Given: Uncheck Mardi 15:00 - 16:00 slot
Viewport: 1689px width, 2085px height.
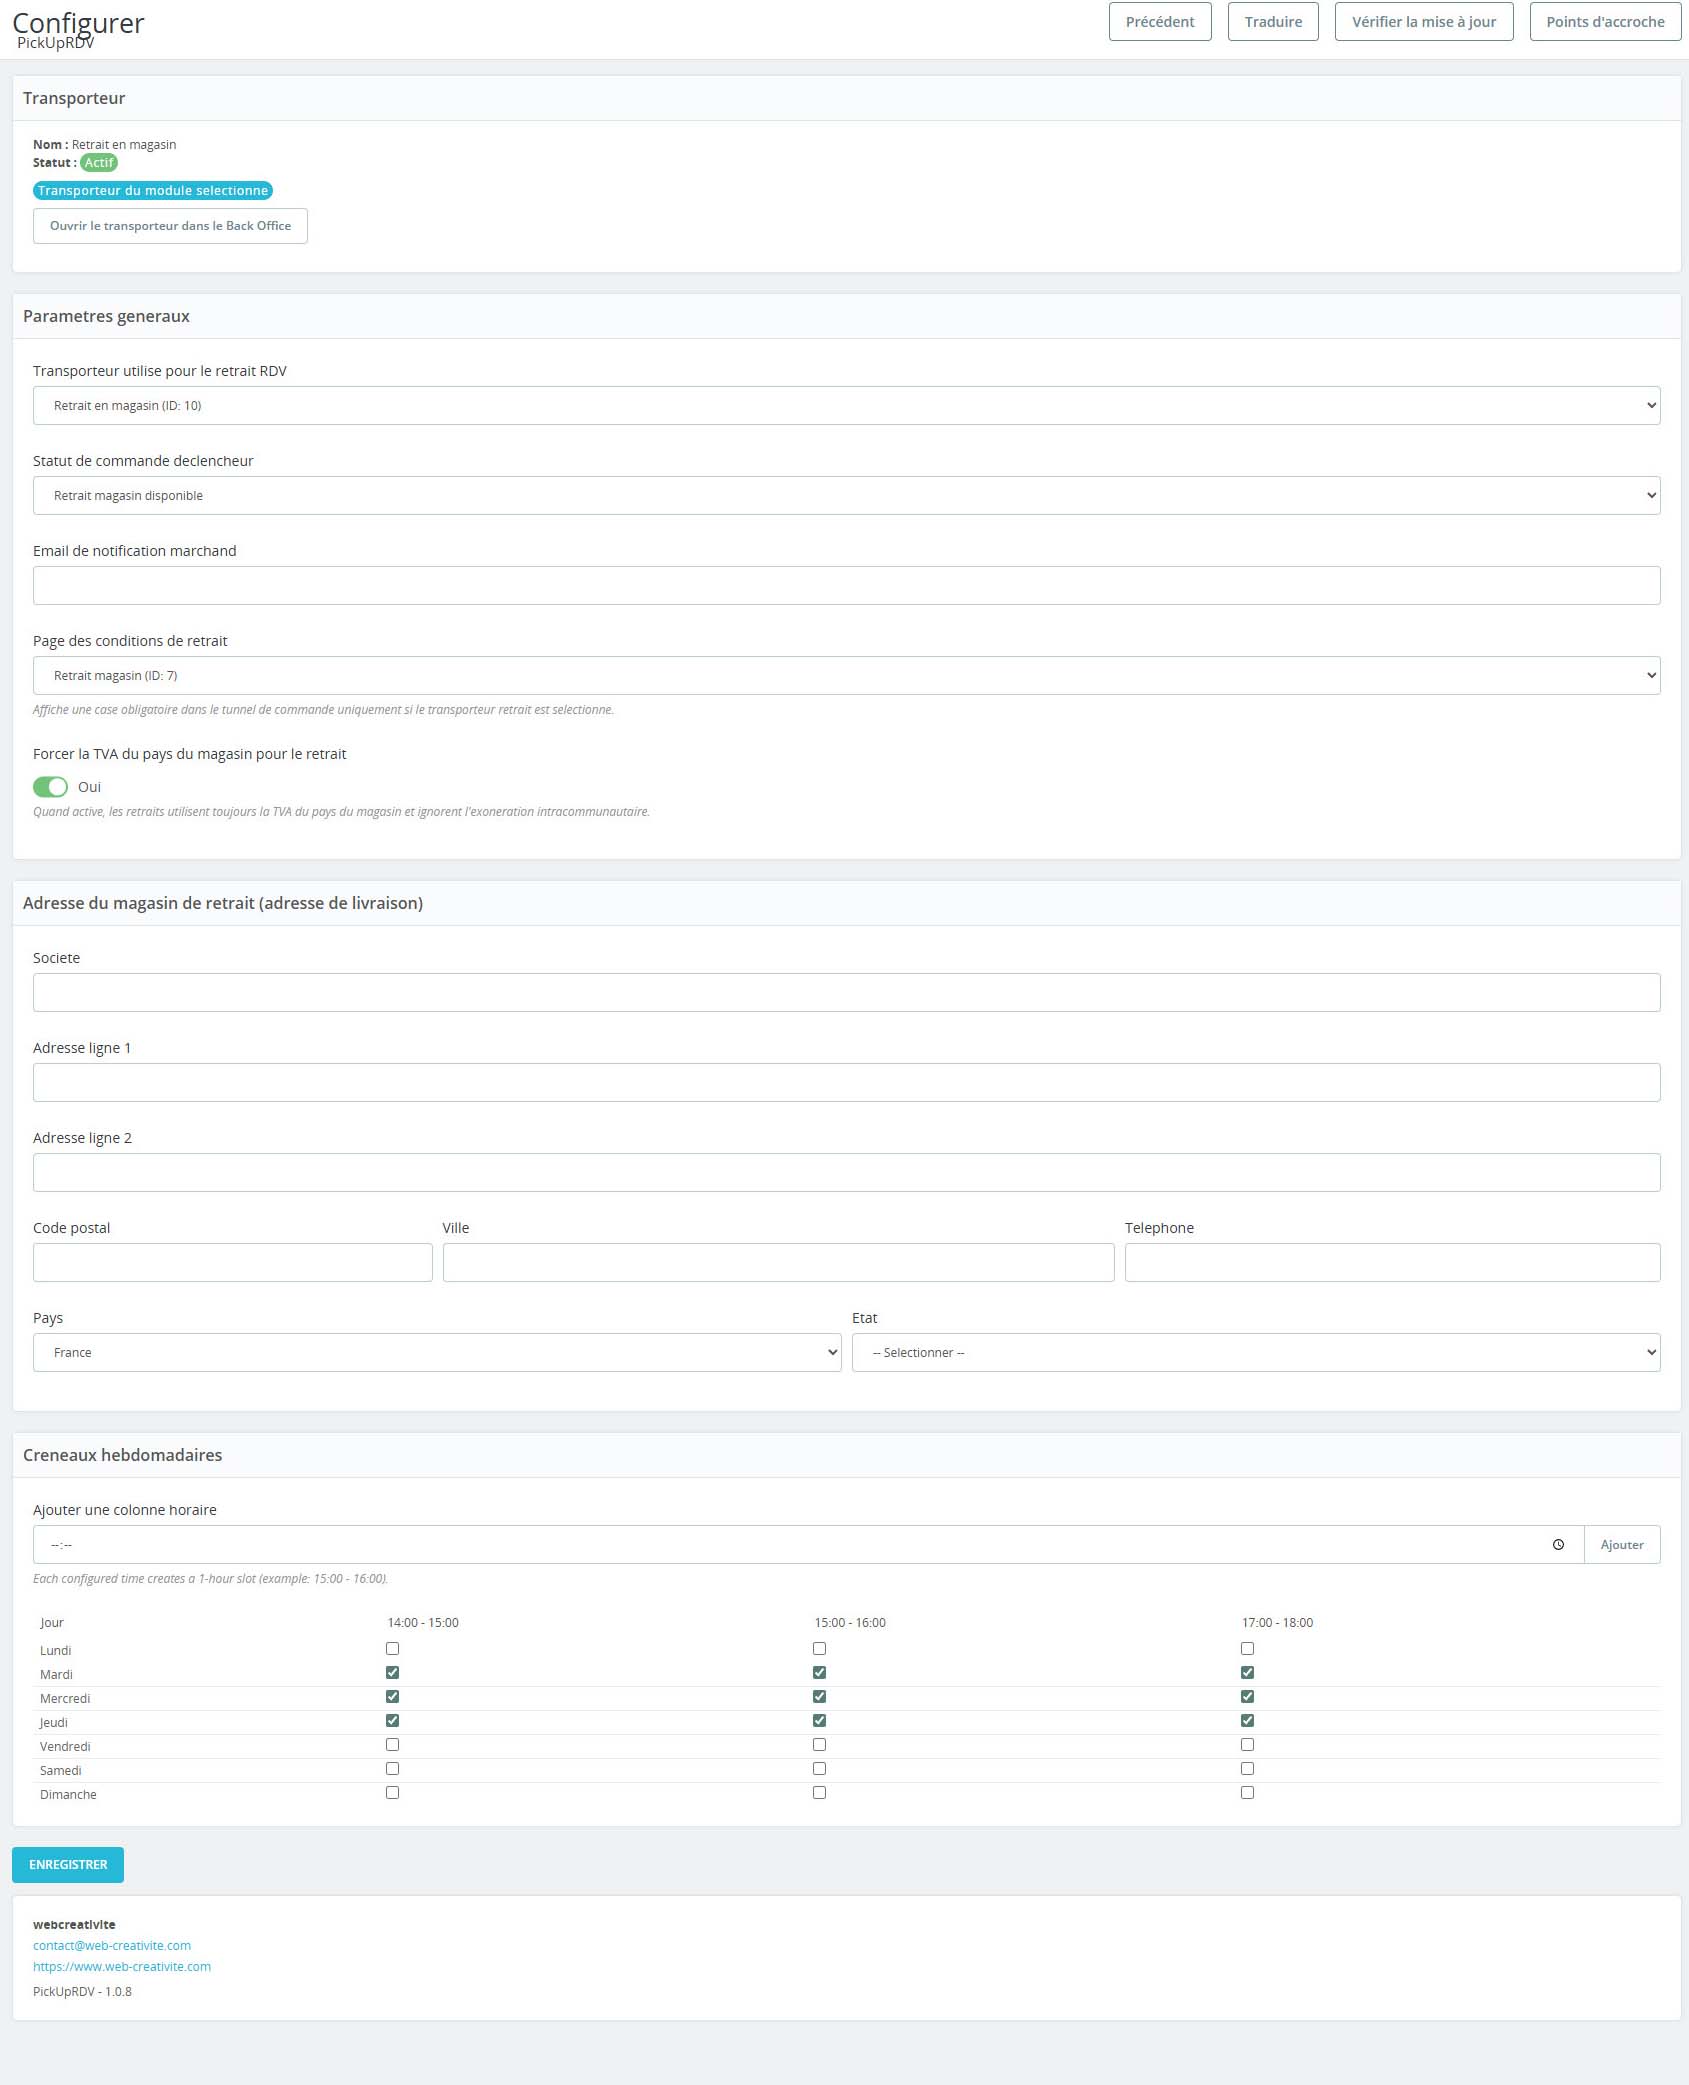Looking at the screenshot, I should tap(819, 1673).
